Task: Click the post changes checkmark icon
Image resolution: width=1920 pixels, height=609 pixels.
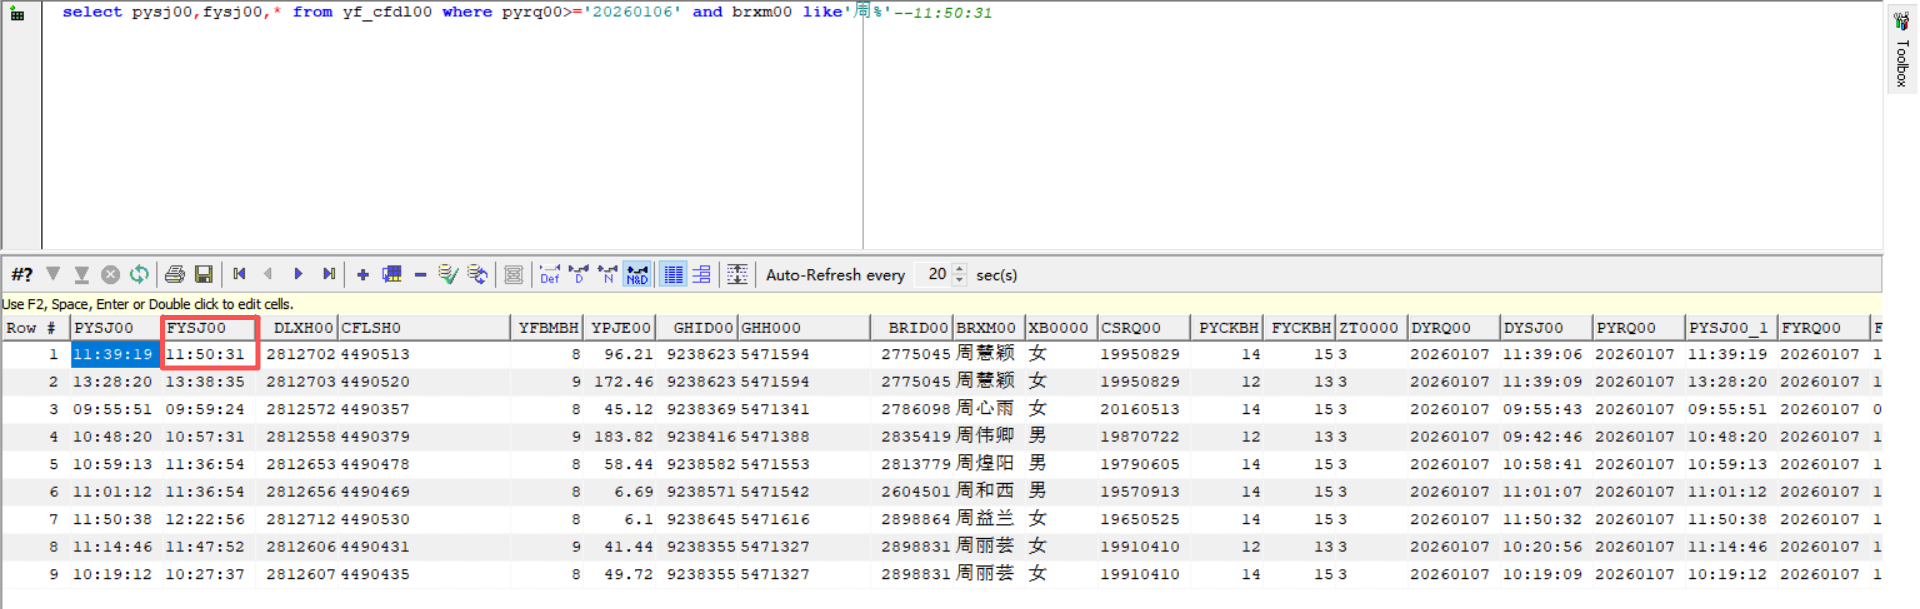Action: [x=448, y=274]
